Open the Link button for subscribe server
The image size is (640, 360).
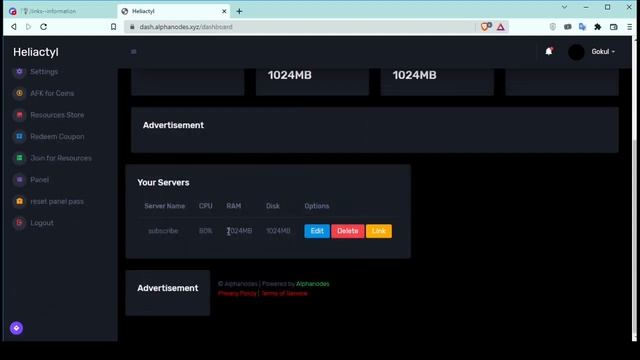(378, 231)
